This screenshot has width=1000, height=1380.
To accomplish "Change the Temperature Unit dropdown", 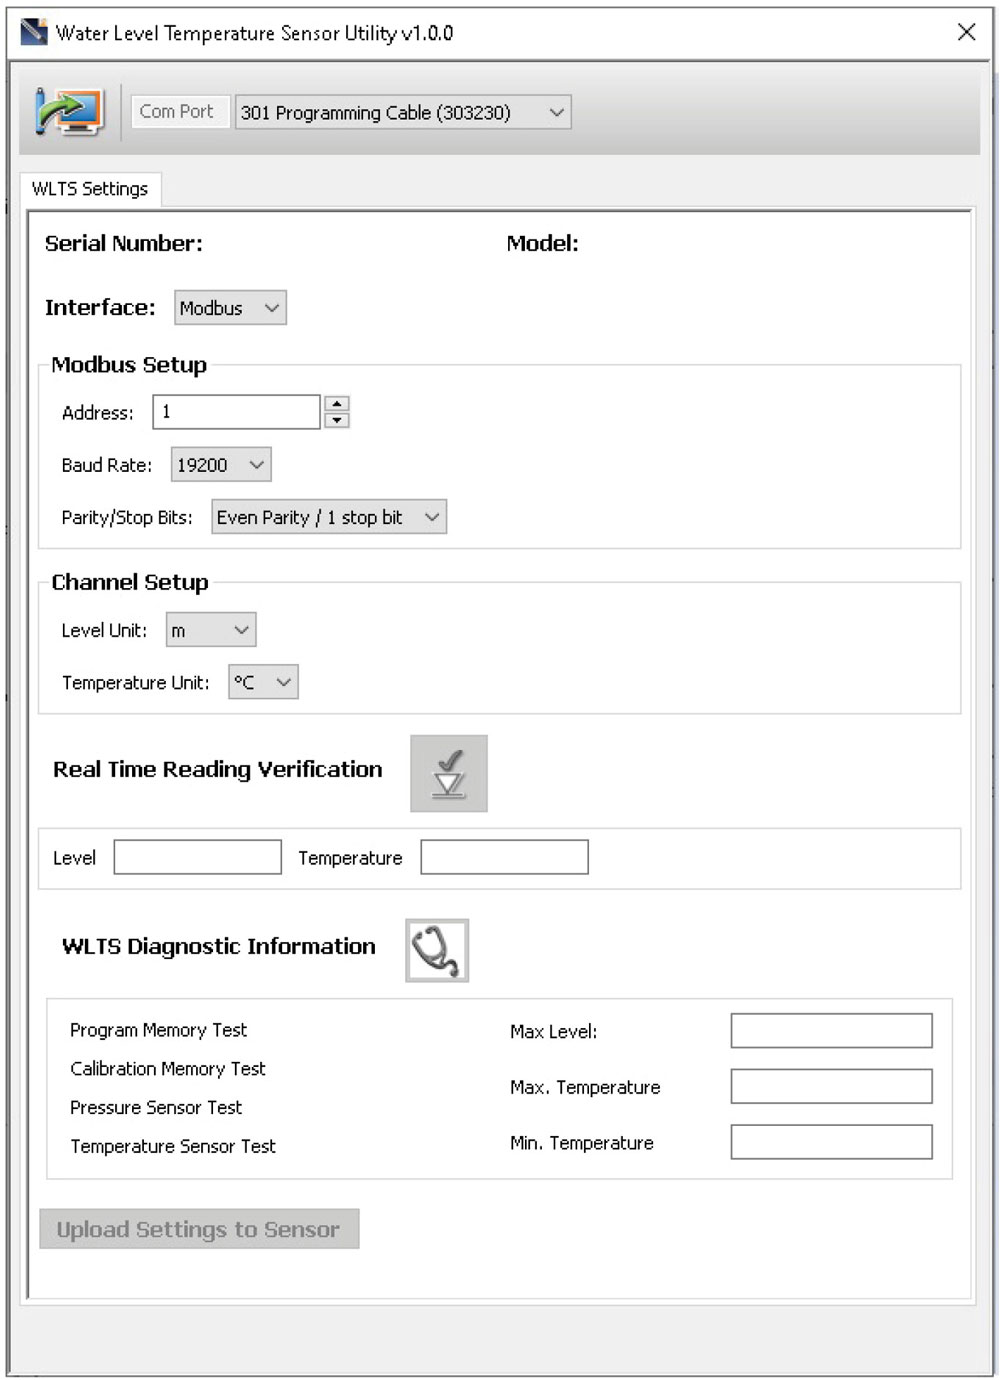I will 263,682.
